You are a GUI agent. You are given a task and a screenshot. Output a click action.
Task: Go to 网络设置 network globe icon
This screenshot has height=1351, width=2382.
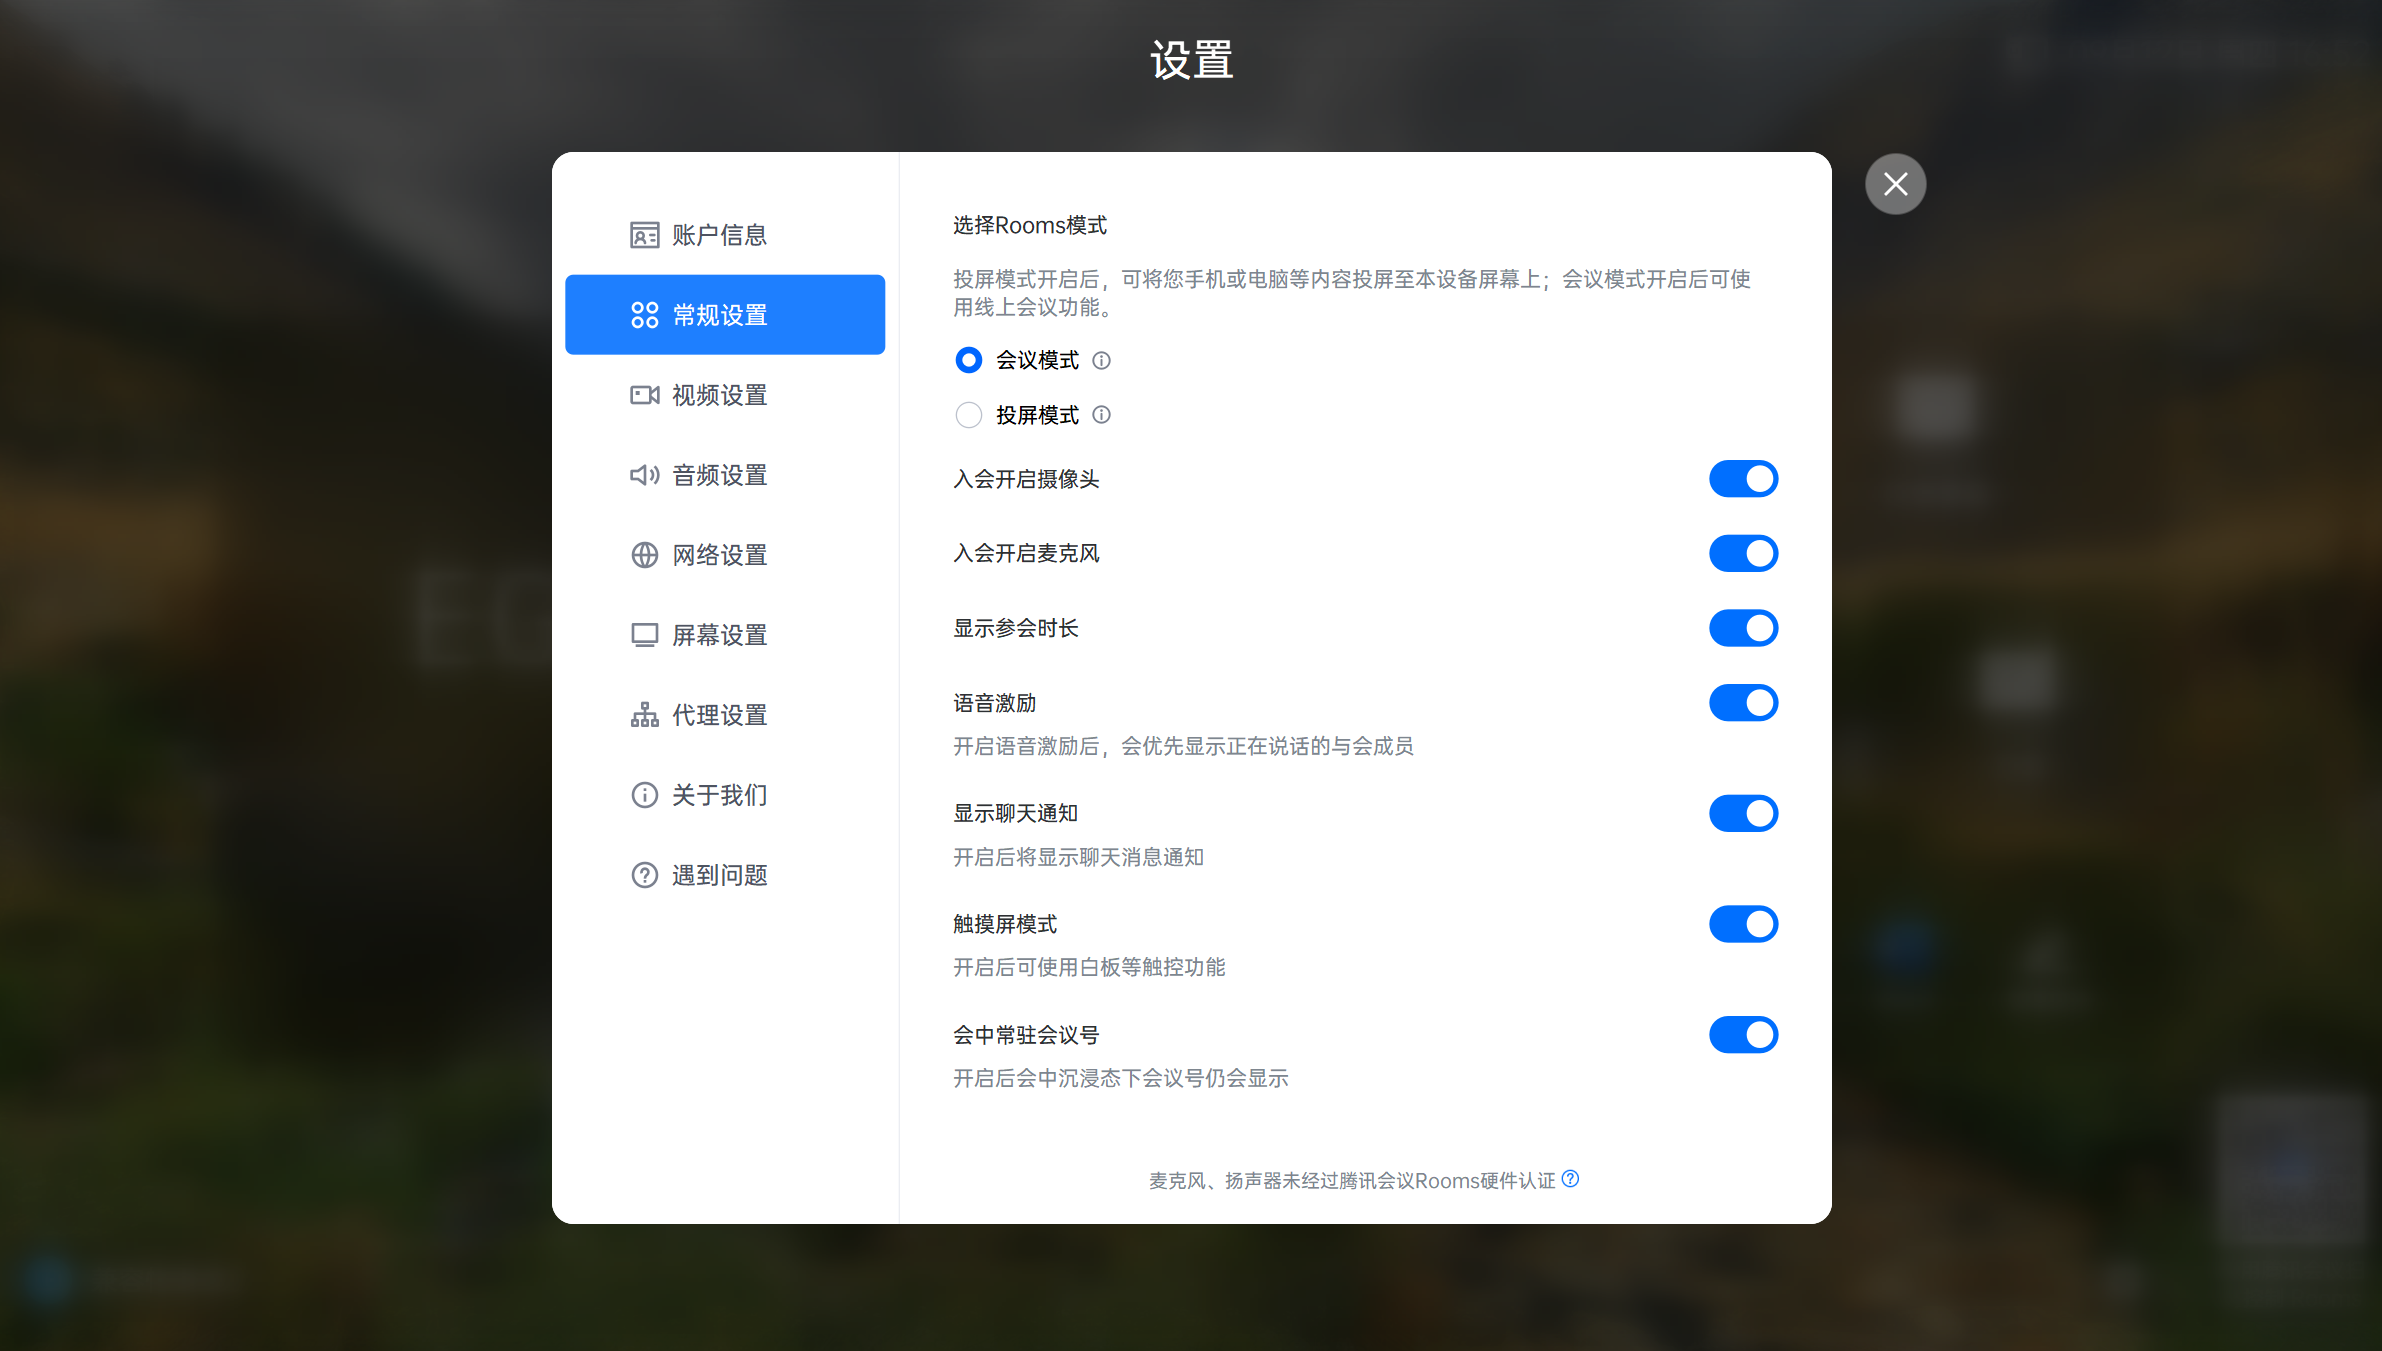pyautogui.click(x=644, y=555)
